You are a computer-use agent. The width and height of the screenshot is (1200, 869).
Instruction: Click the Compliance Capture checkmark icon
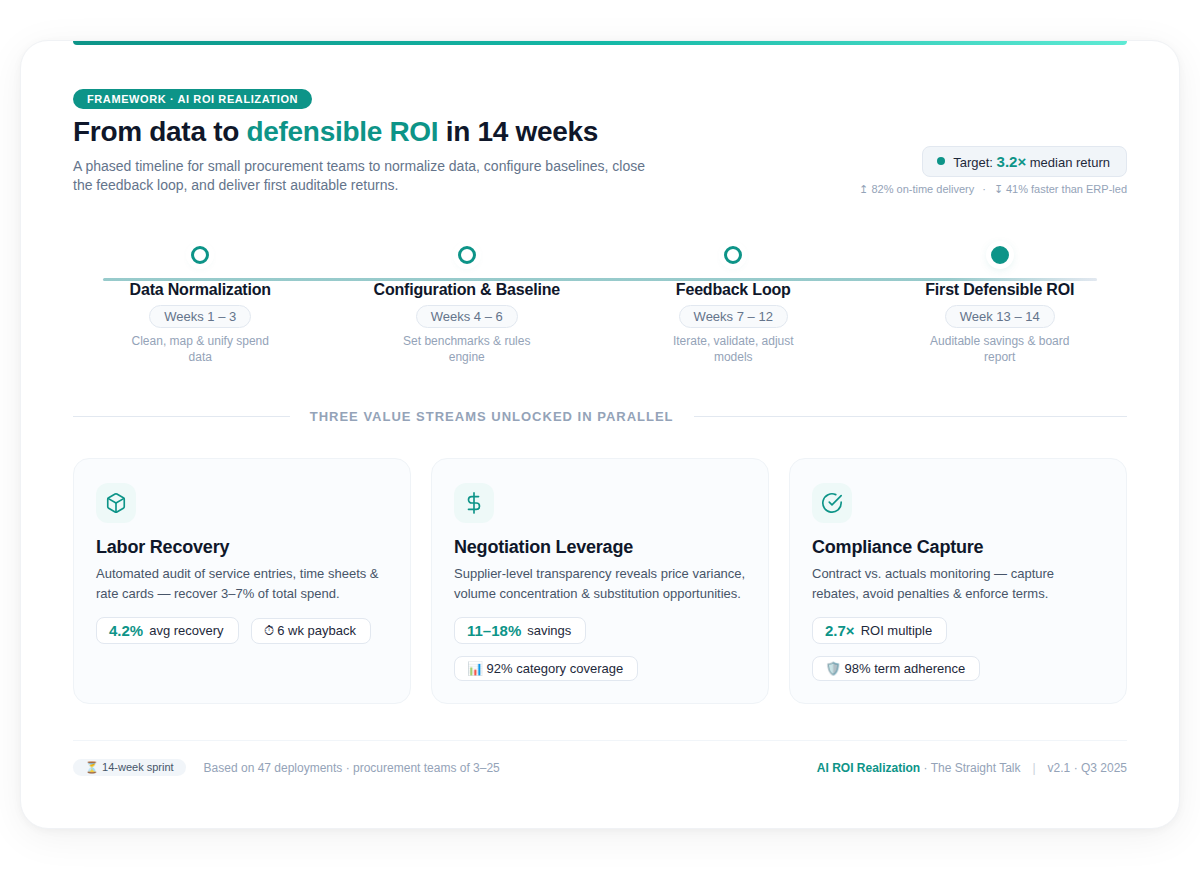832,503
